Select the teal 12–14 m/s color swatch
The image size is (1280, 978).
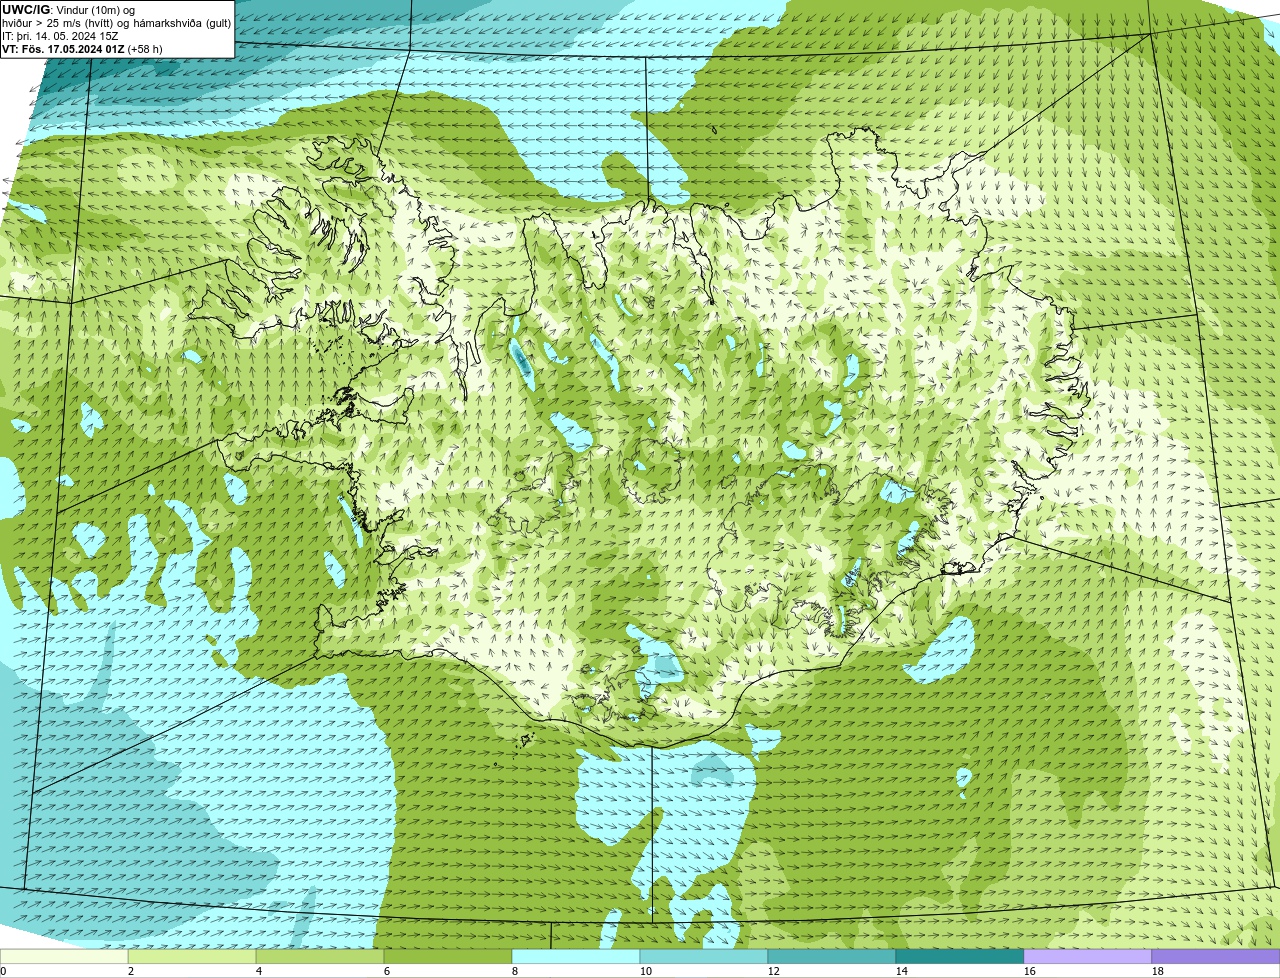(832, 957)
